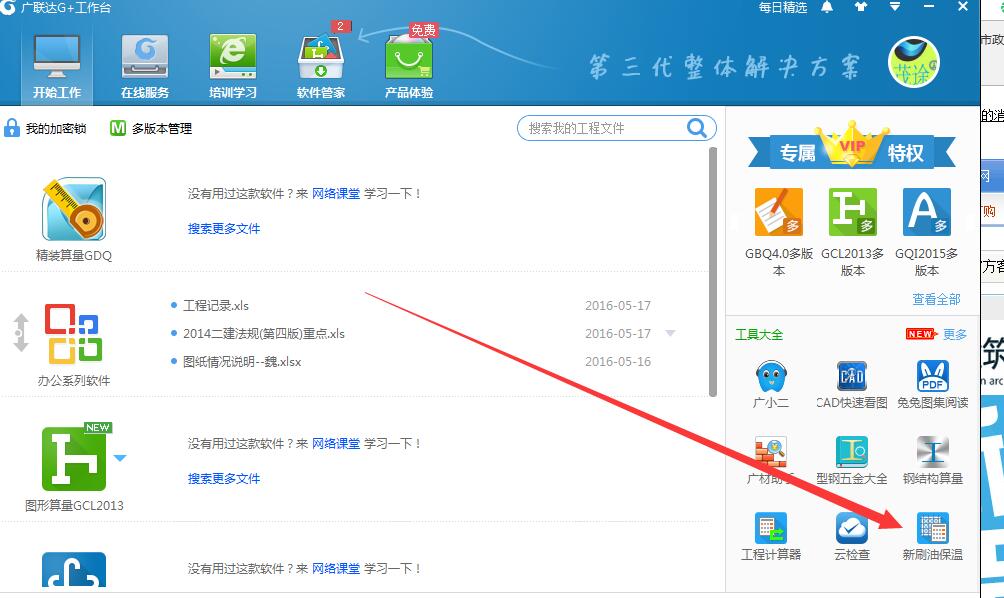Open file 2014二建法规(第四版)重点.xls
Image resolution: width=1004 pixels, height=598 pixels.
pyautogui.click(x=264, y=334)
